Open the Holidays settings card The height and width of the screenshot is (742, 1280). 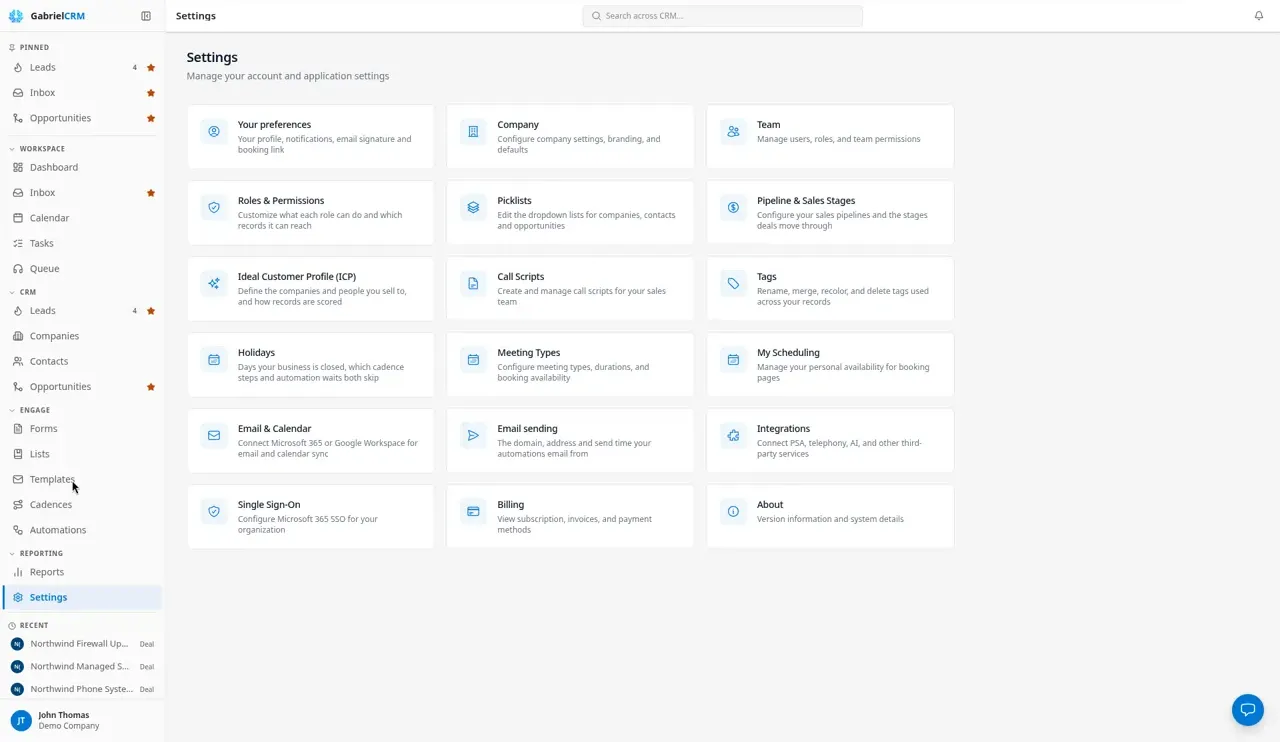[x=311, y=365]
